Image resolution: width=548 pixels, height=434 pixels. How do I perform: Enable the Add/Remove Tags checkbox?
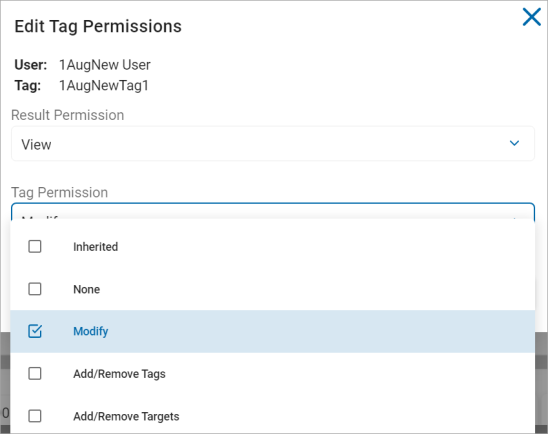(35, 374)
